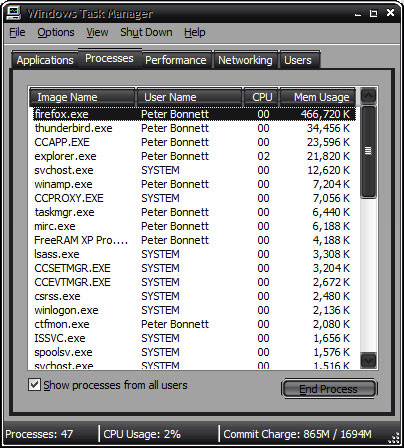The height and width of the screenshot is (448, 404).
Task: Select the Processes tab
Action: coord(109,59)
